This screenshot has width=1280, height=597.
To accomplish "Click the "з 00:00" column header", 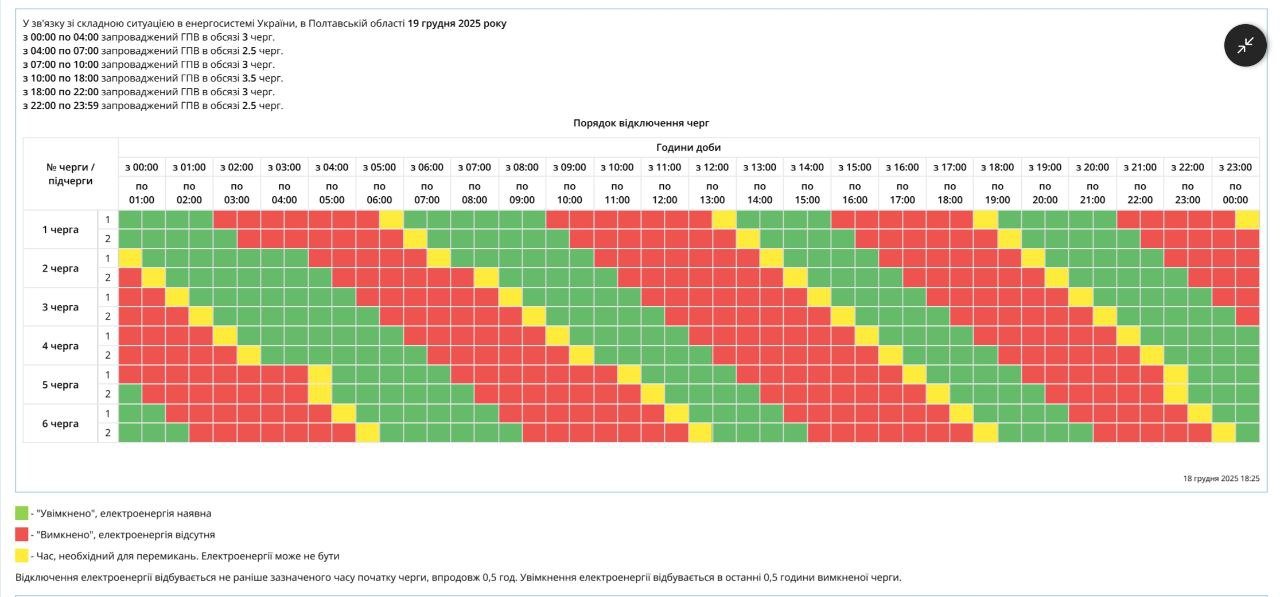I will click(142, 167).
